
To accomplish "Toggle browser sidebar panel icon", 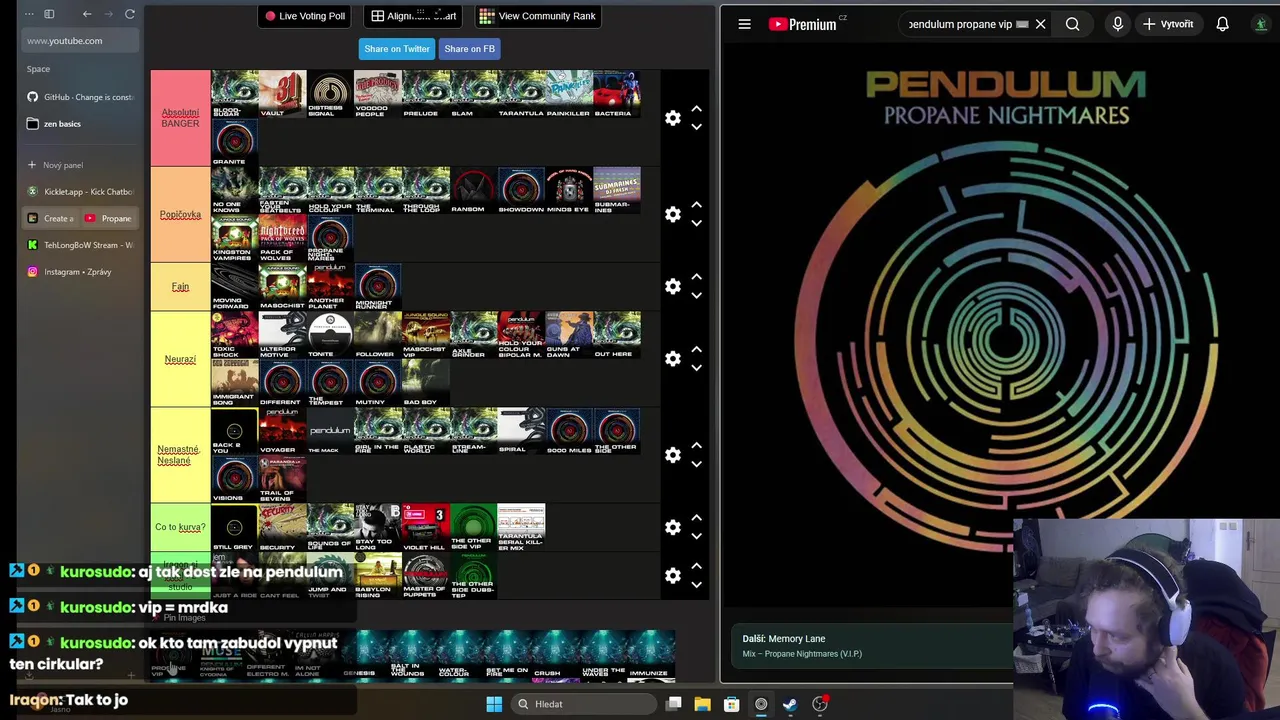I will coord(49,14).
